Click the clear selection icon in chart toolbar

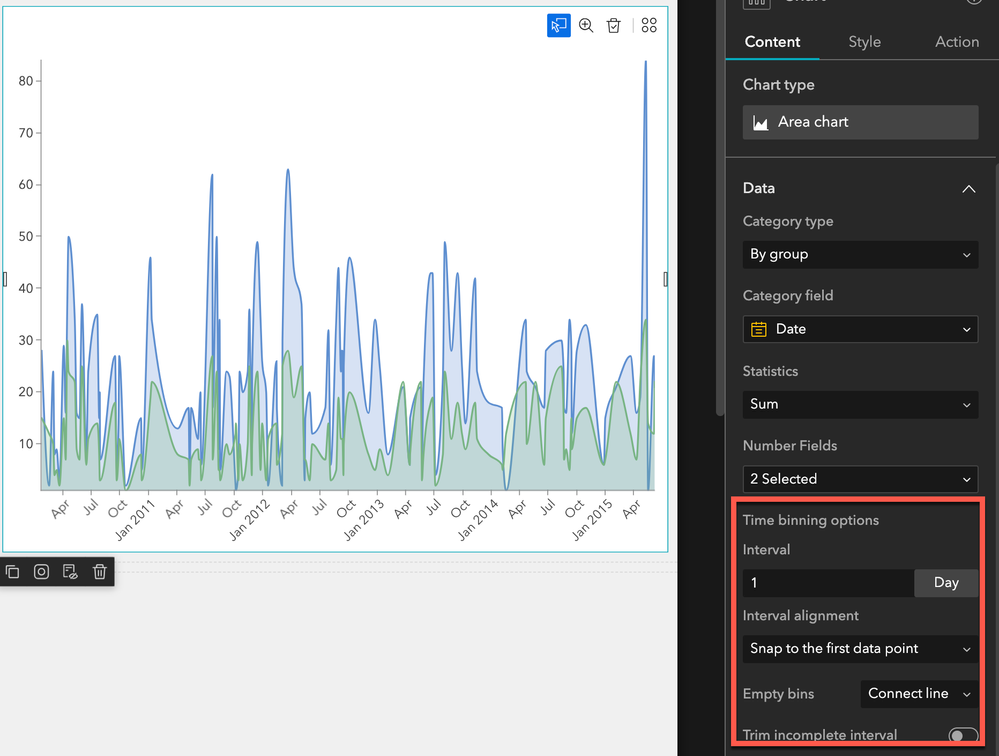[614, 25]
